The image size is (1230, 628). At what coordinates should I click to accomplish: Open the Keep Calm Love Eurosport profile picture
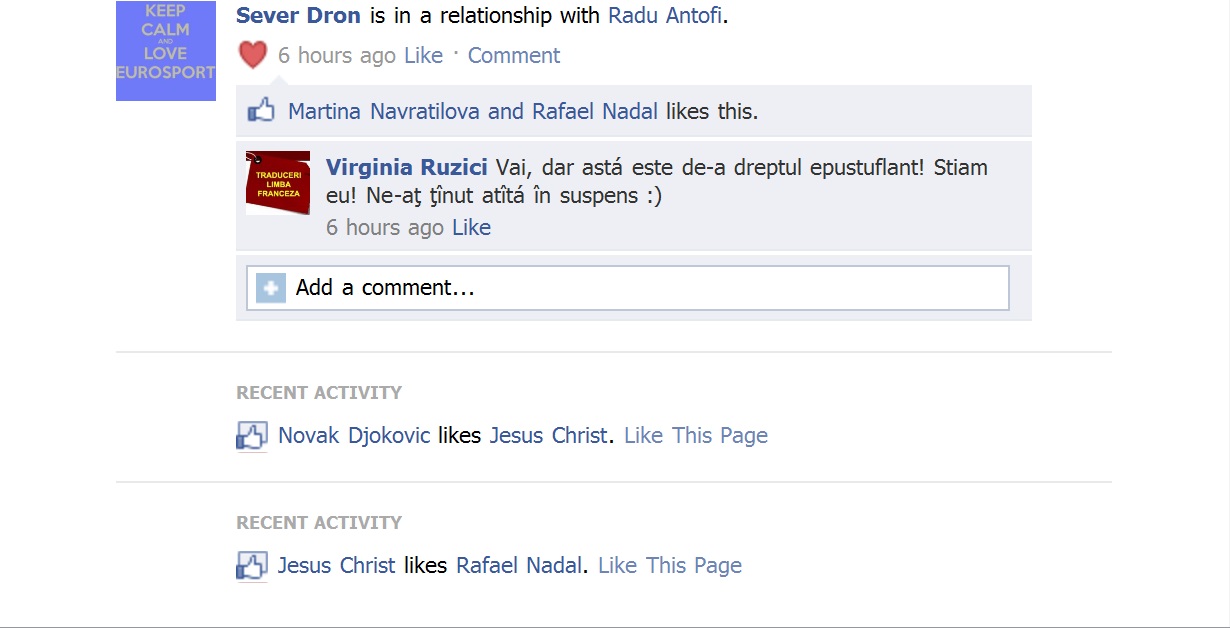point(166,50)
